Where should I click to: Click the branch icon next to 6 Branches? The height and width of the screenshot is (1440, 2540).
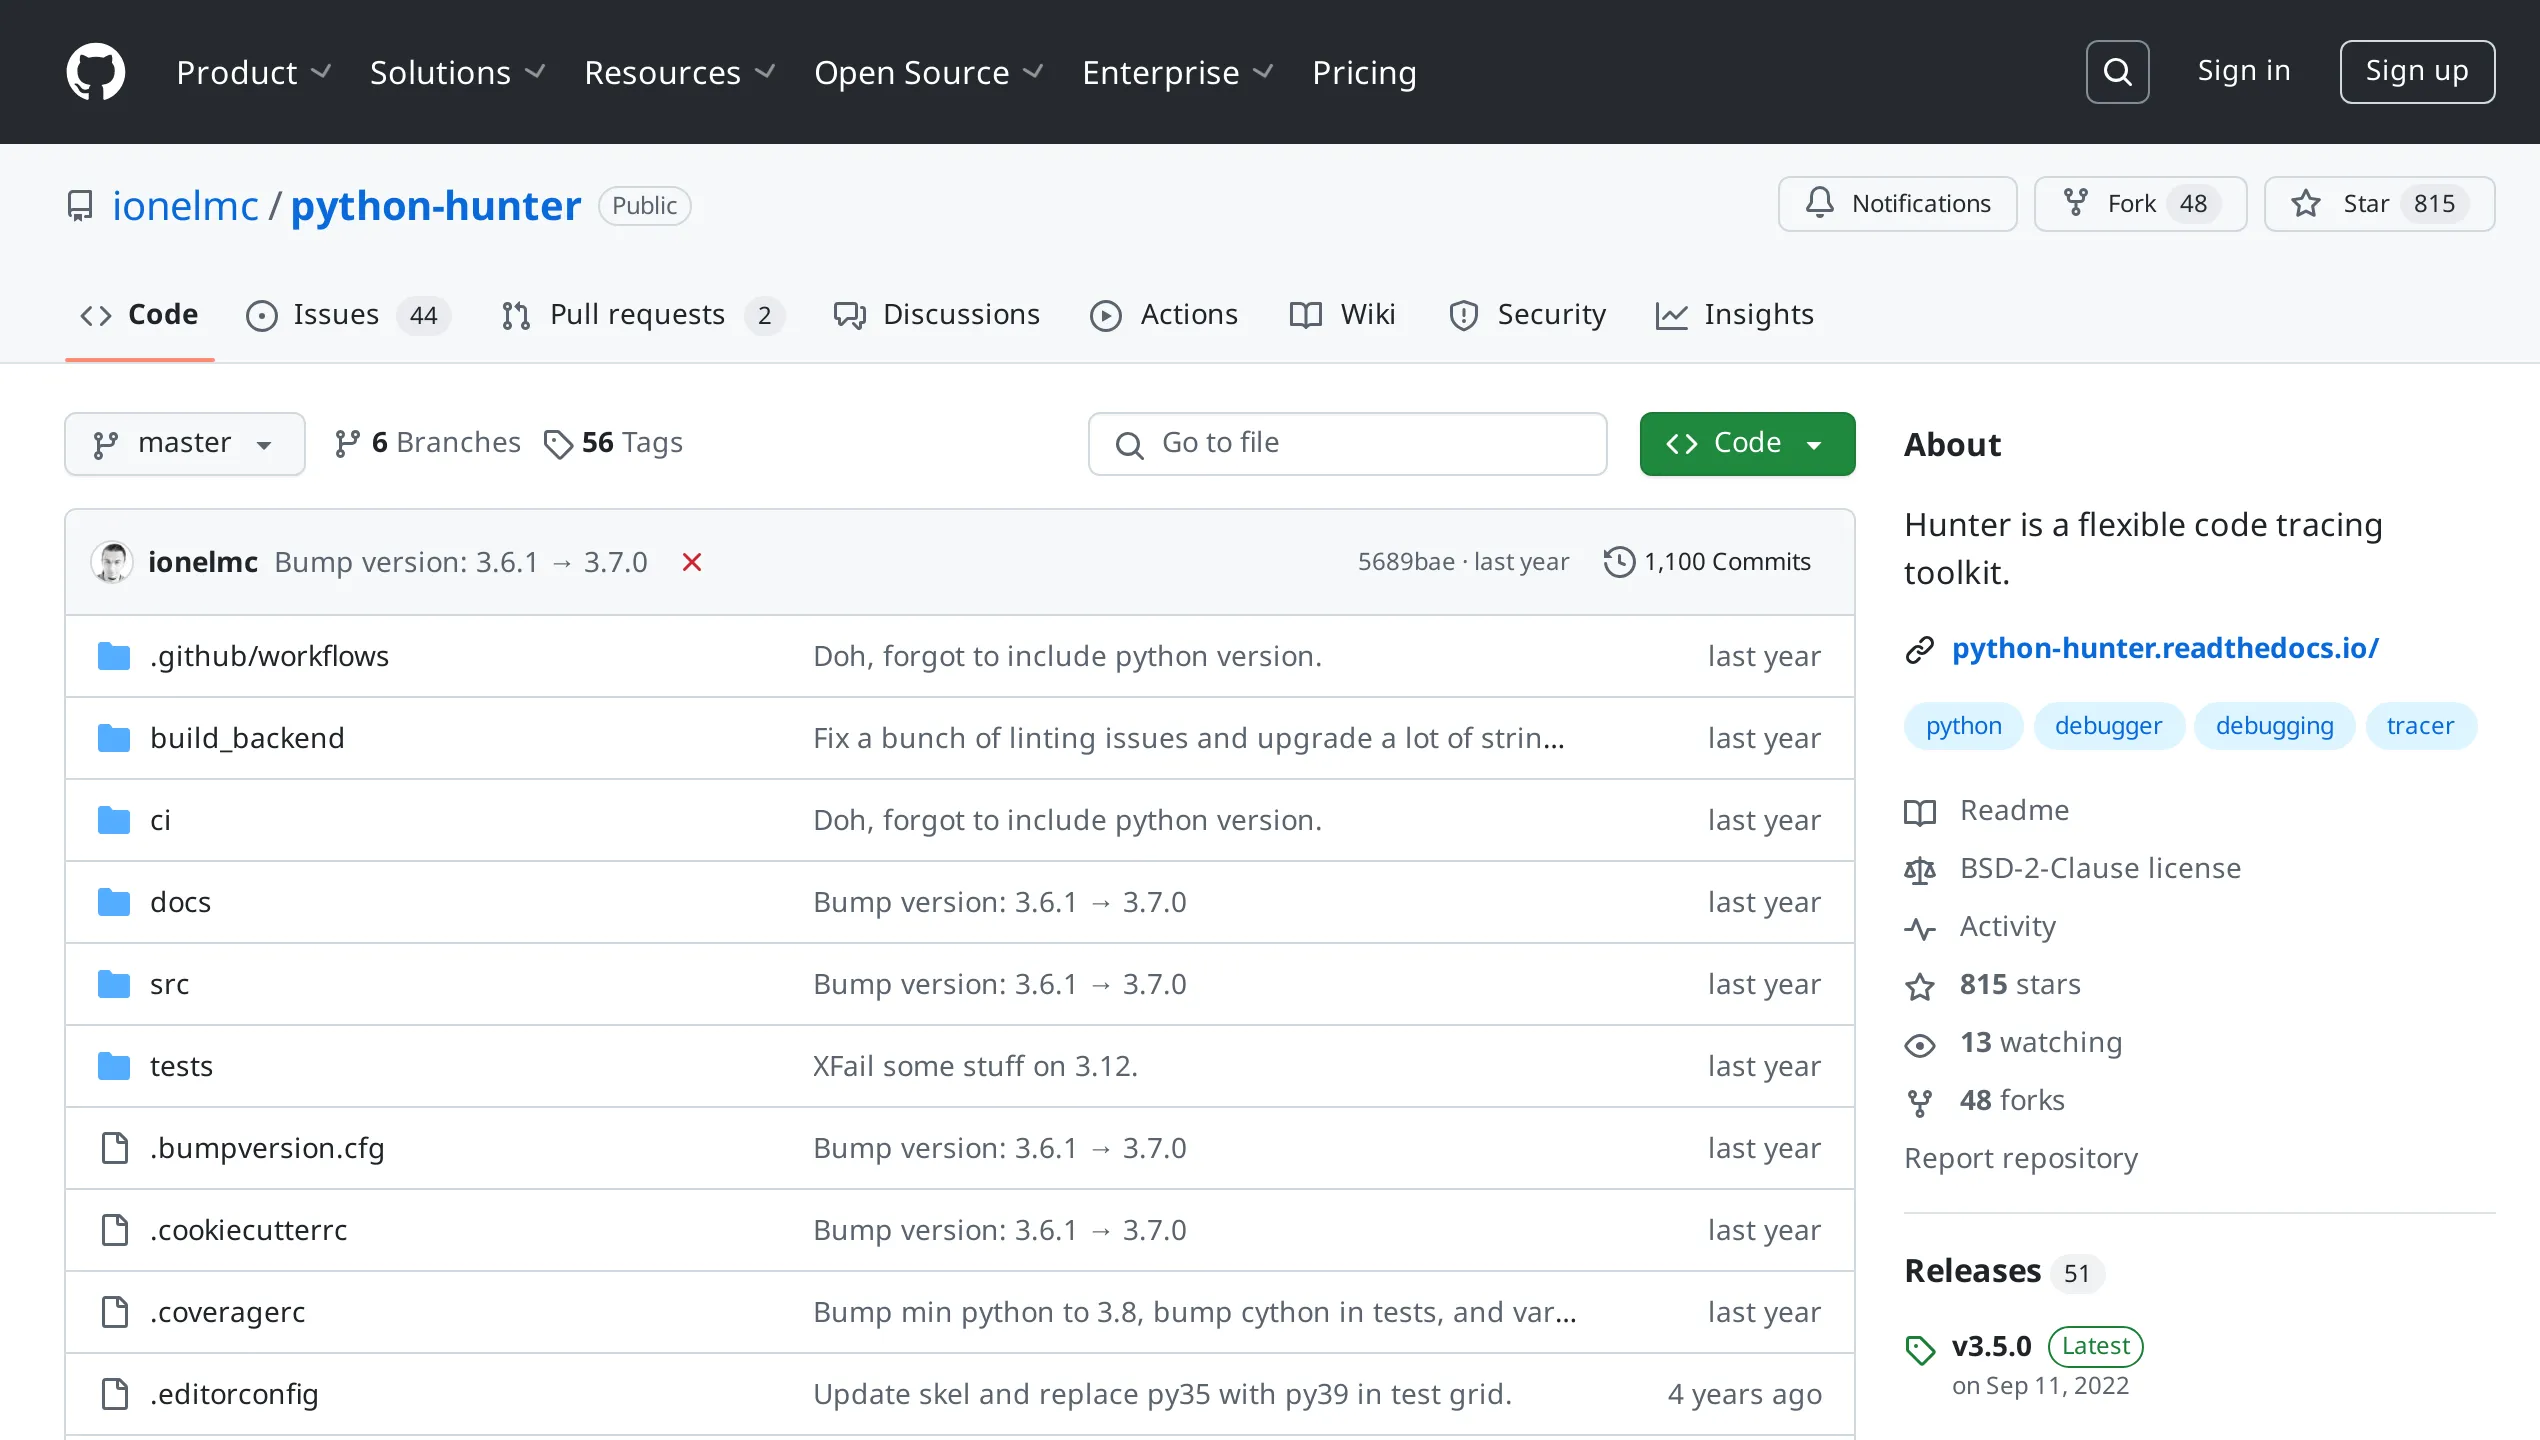point(348,443)
